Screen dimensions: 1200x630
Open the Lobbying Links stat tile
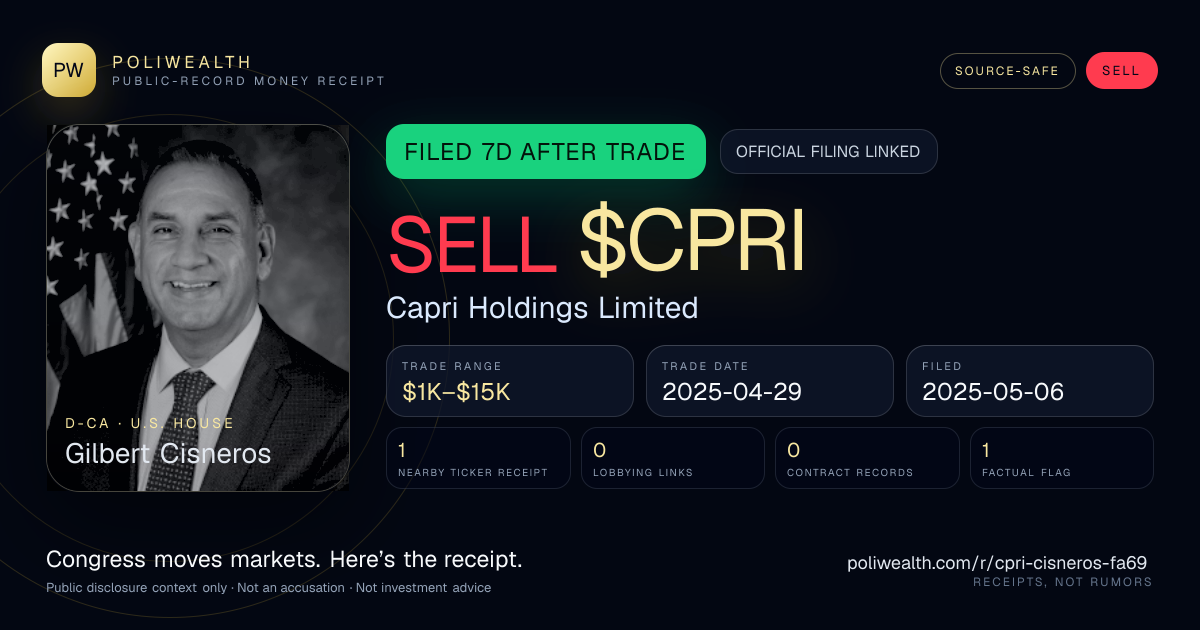[673, 458]
